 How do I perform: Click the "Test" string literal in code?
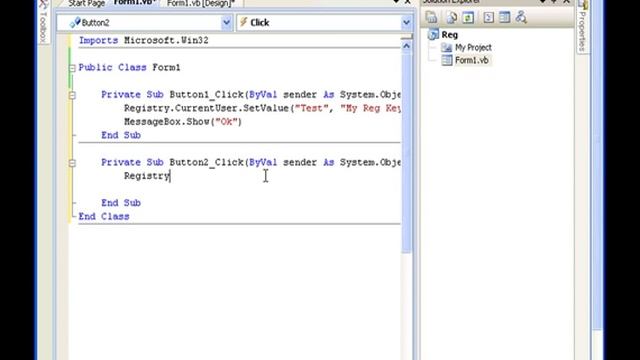pos(311,108)
